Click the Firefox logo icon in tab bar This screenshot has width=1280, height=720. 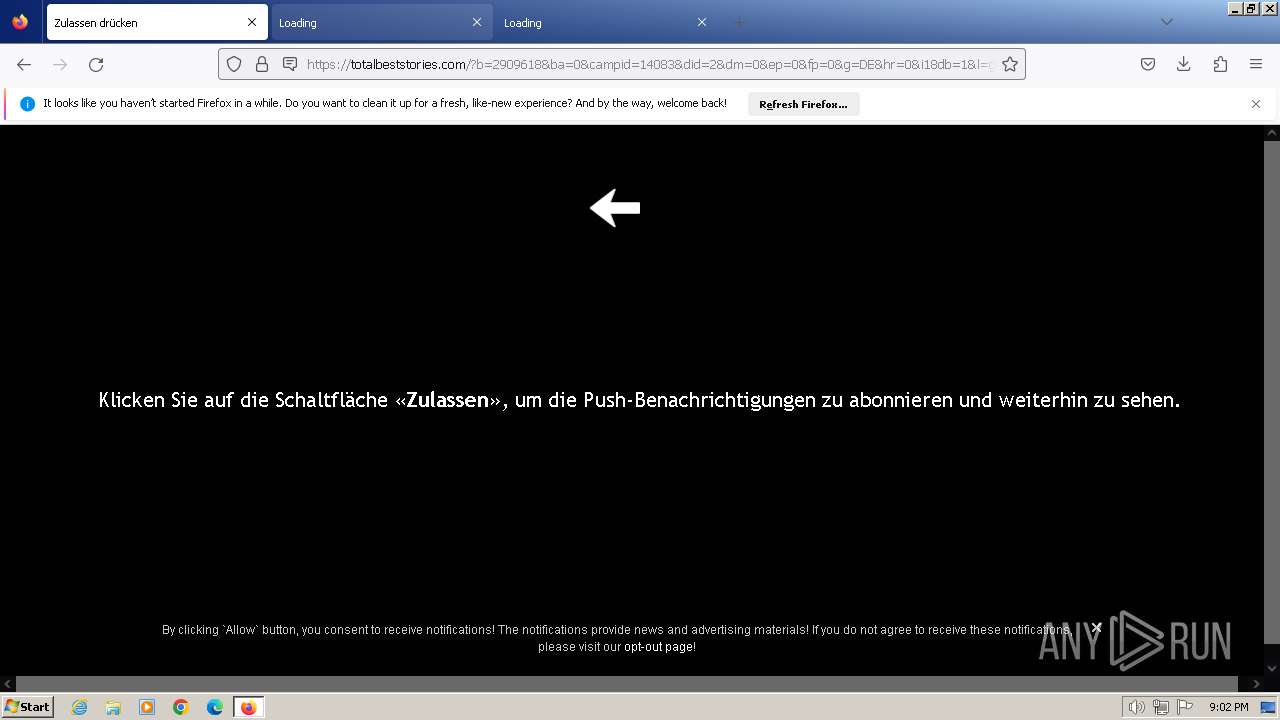20,21
